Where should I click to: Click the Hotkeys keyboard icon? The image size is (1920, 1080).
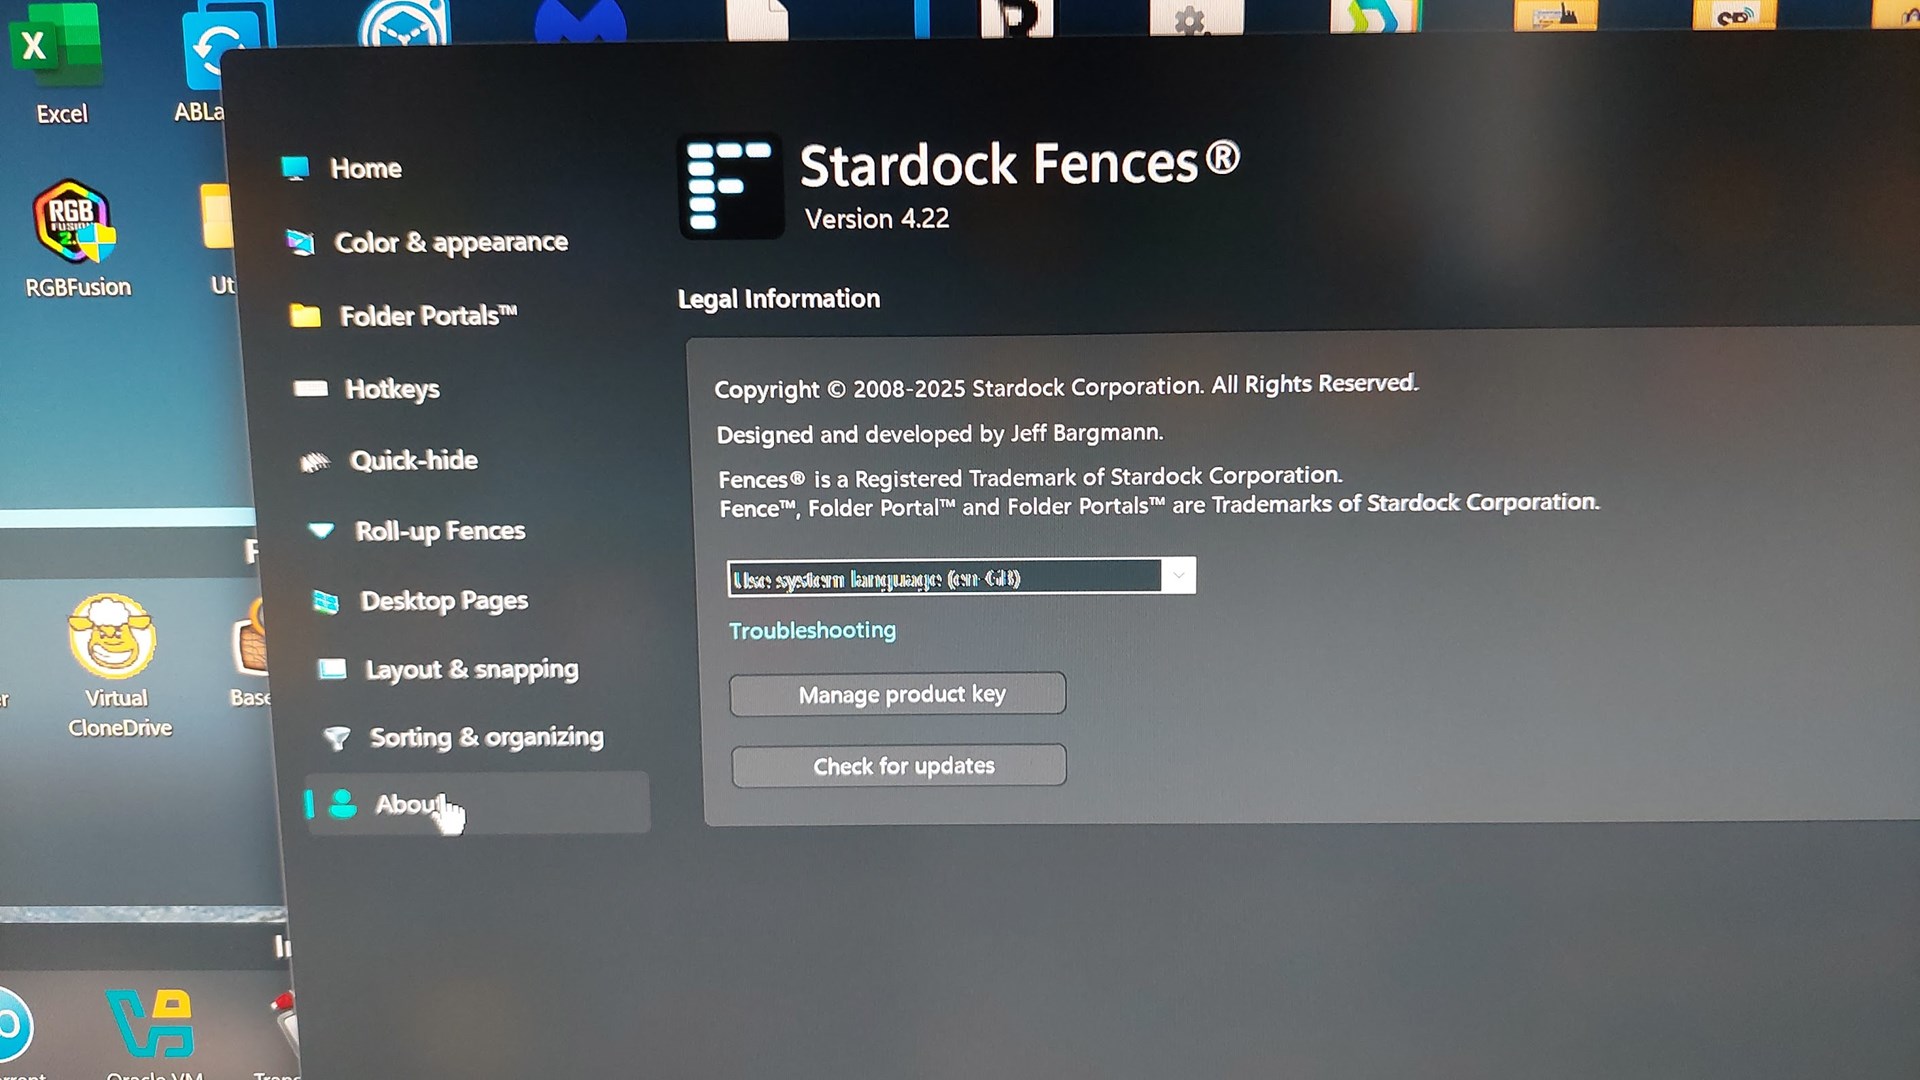click(310, 388)
